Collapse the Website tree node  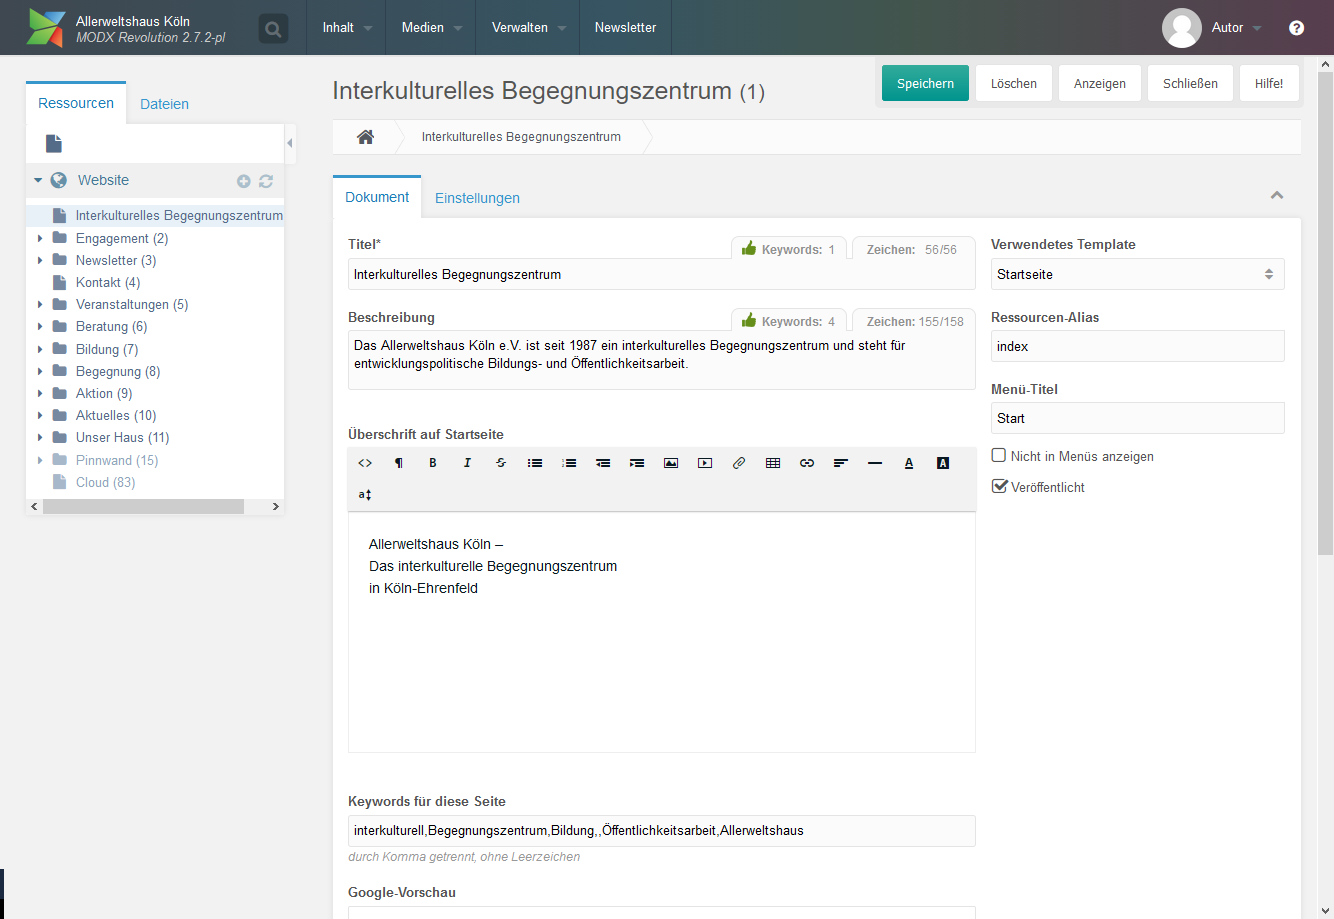[x=38, y=181]
